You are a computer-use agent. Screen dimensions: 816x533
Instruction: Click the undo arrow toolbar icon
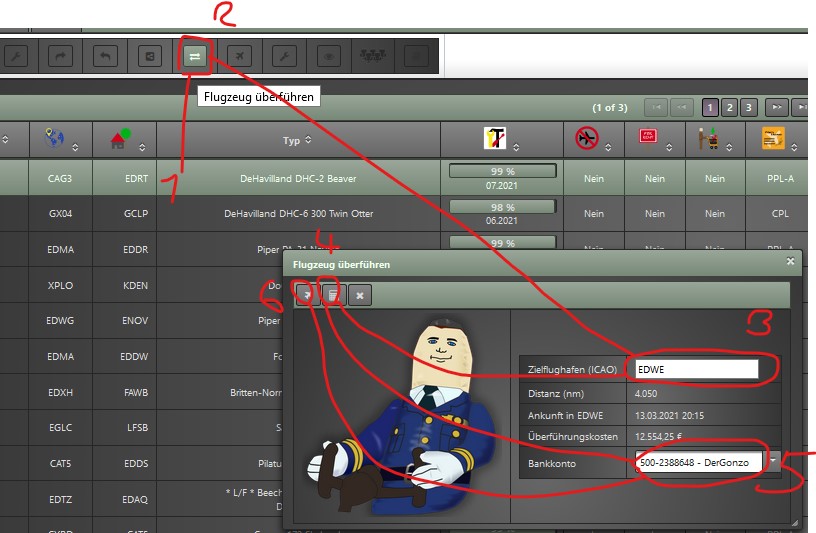pyautogui.click(x=105, y=56)
